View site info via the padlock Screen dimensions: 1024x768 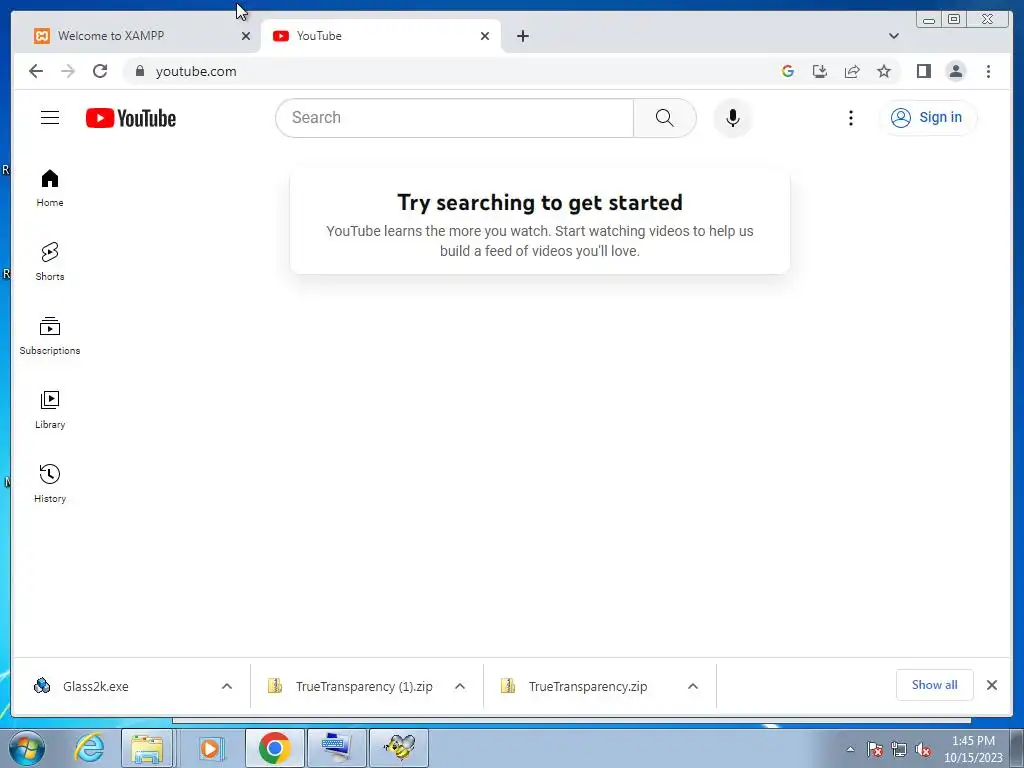(x=140, y=71)
